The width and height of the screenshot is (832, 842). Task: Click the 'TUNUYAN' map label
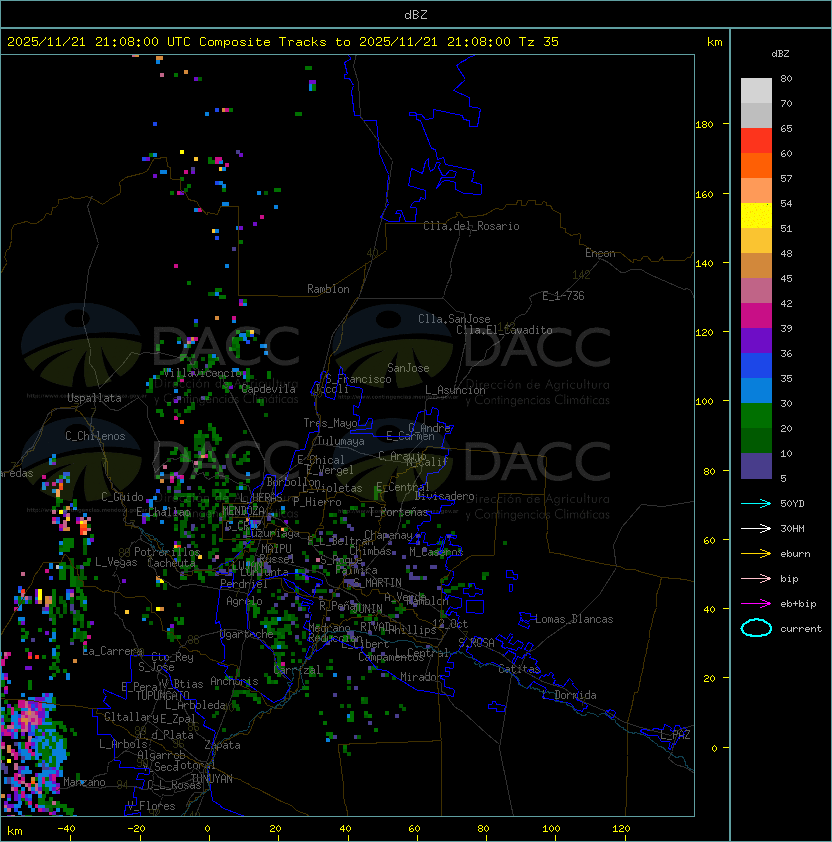pyautogui.click(x=212, y=779)
